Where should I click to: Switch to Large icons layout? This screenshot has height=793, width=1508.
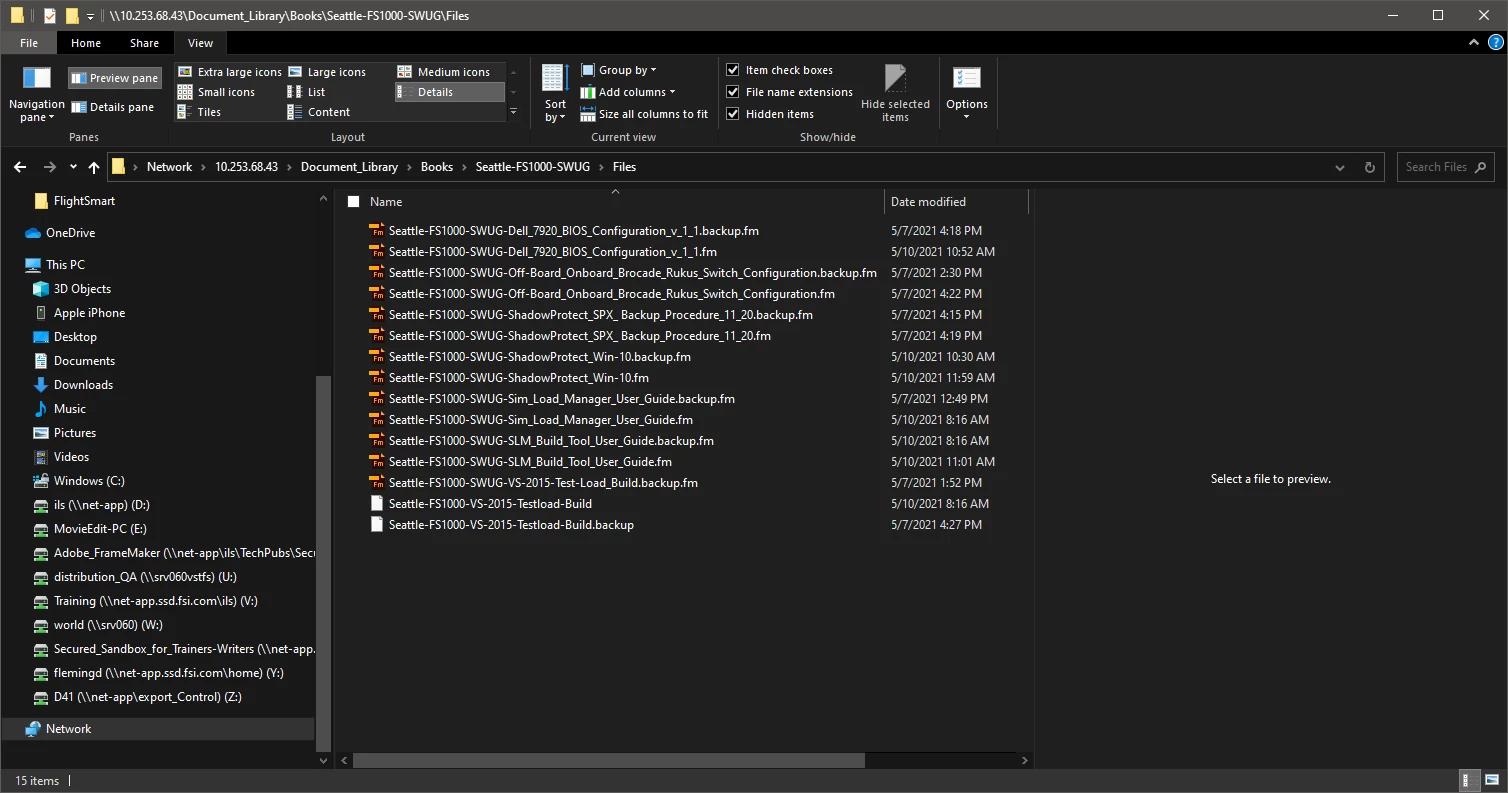click(327, 72)
